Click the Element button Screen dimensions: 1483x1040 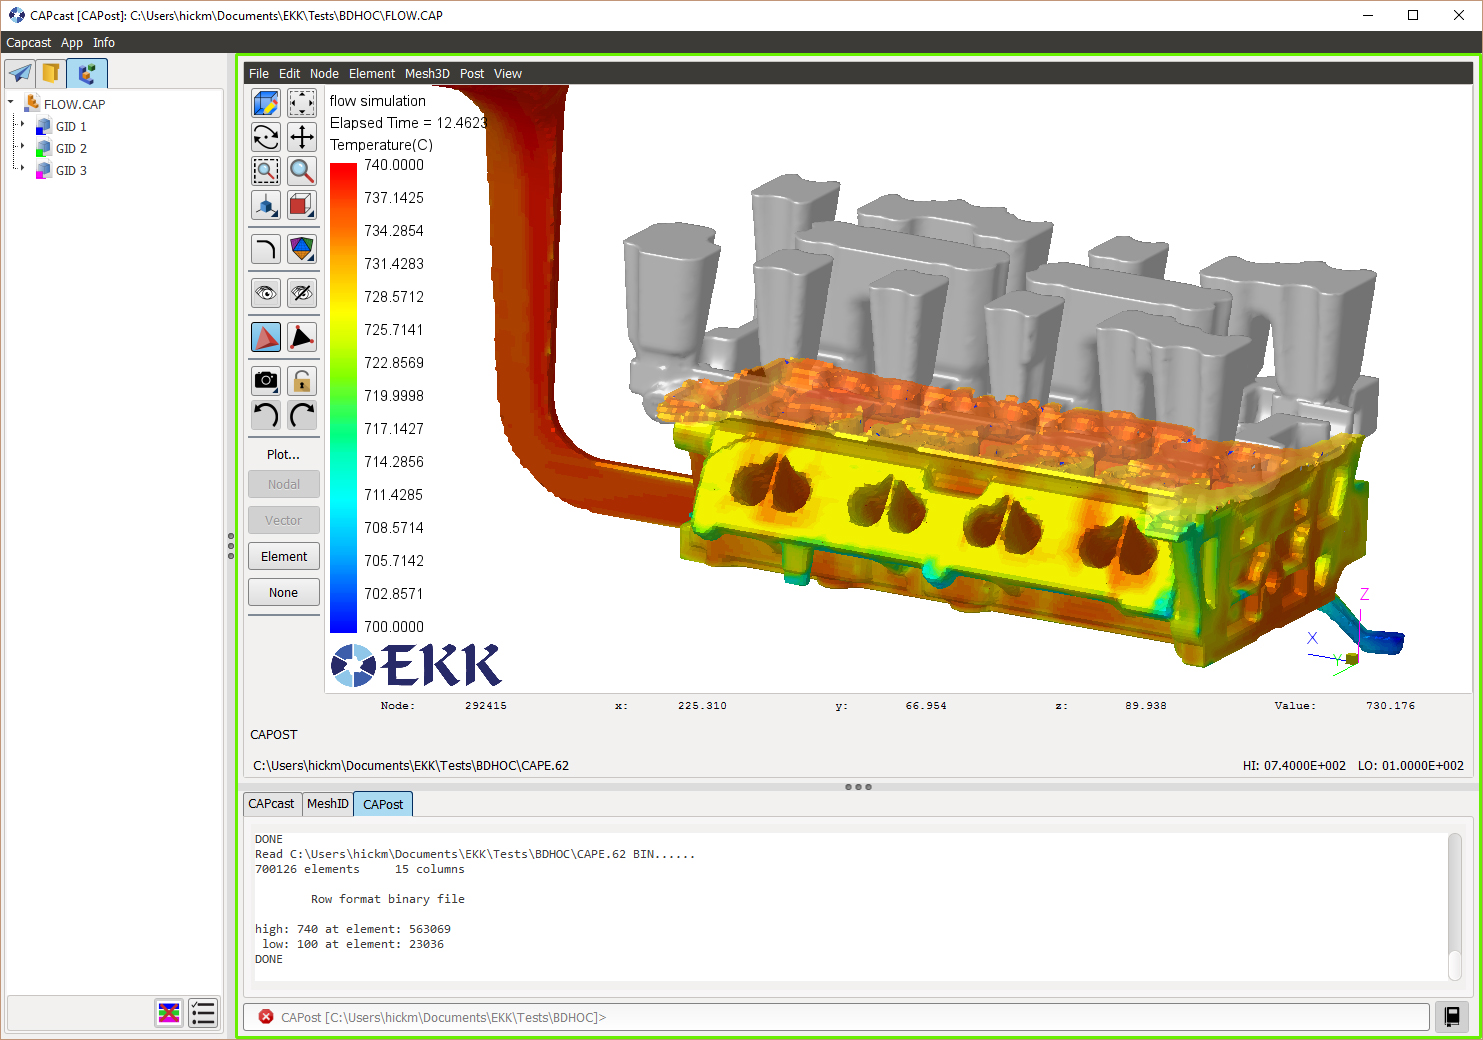coord(284,556)
